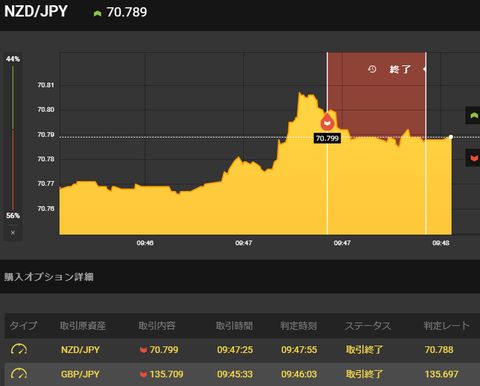The image size is (480, 386).
Task: Click 取引終了 status in GBP/JPY row
Action: tap(364, 374)
